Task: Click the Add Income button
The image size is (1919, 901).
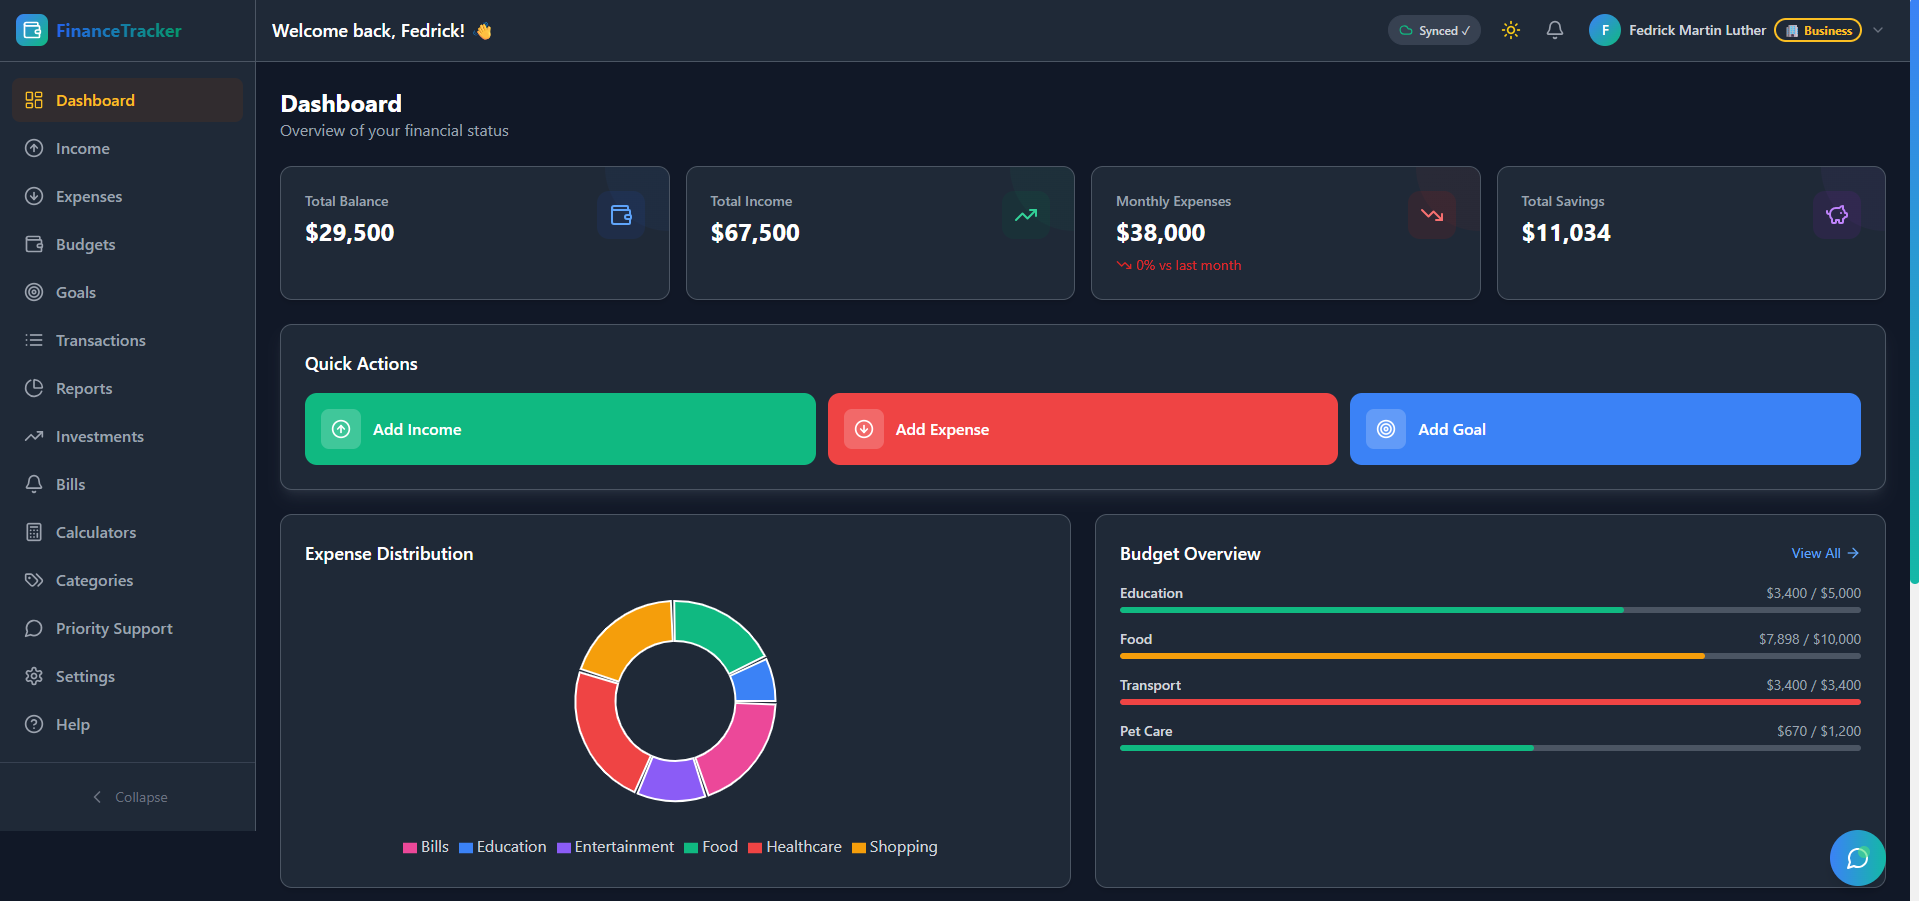Action: tap(560, 429)
